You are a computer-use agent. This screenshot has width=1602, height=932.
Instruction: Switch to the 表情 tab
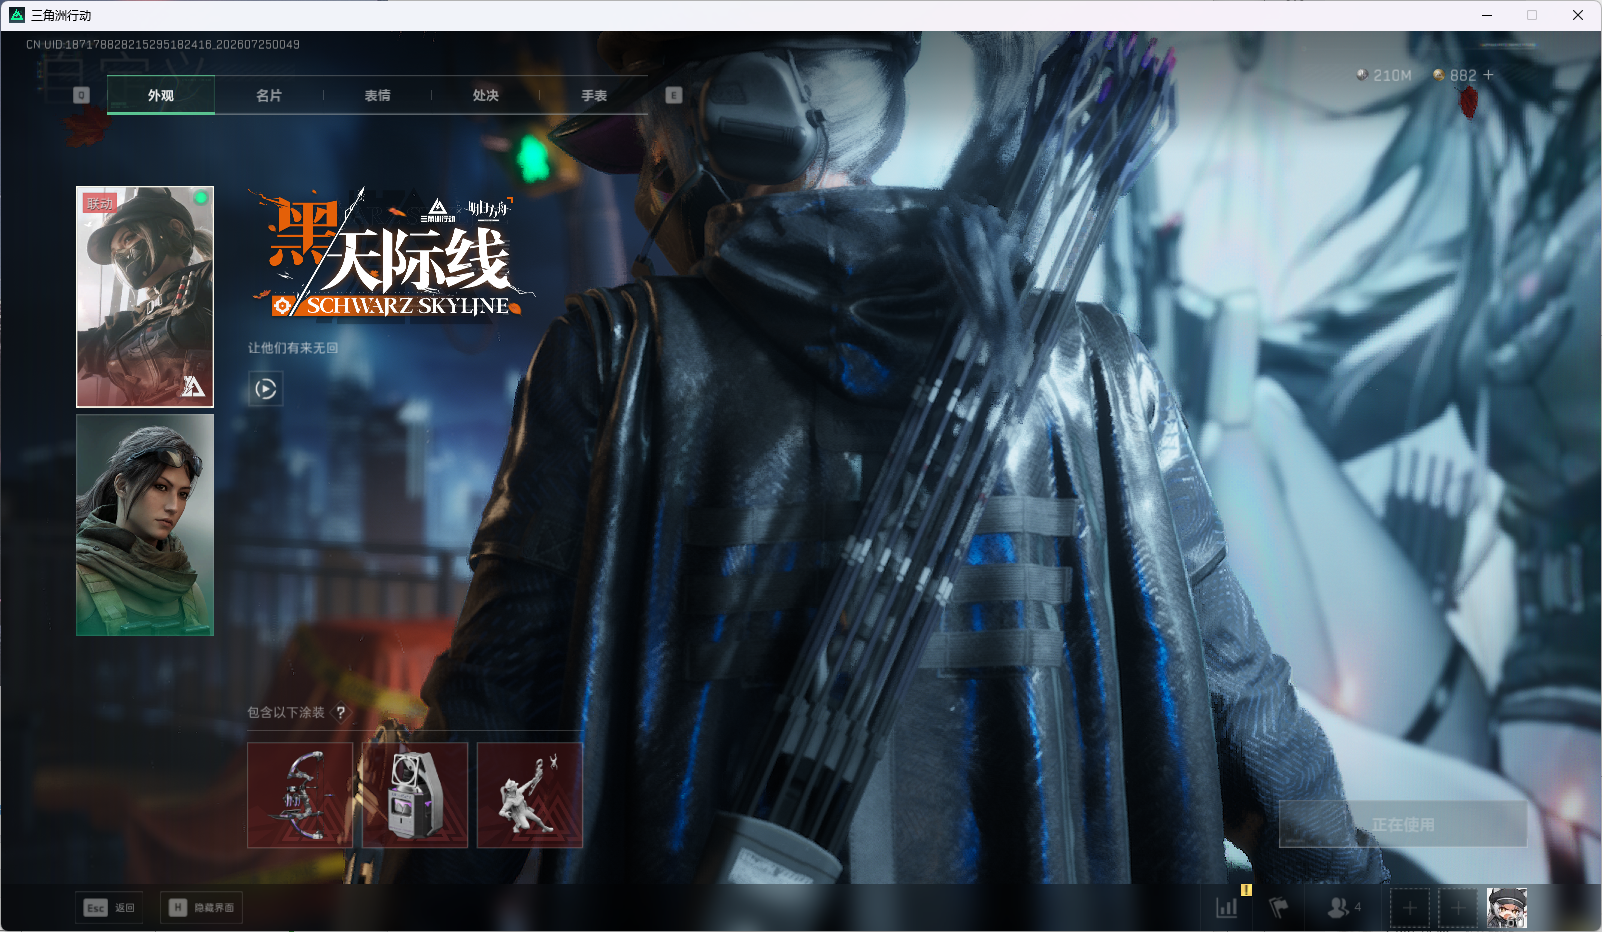[x=377, y=95]
